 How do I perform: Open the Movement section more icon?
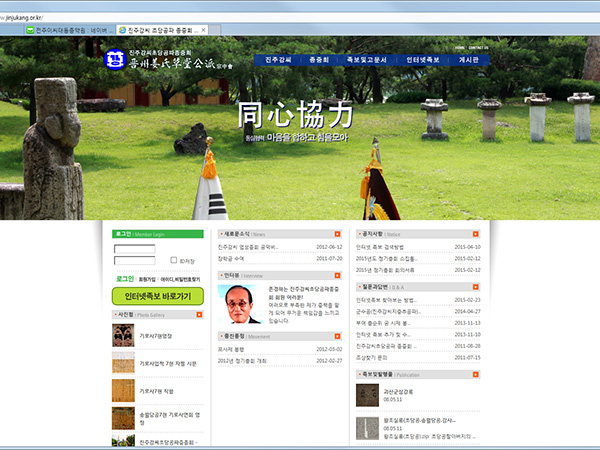[x=337, y=336]
